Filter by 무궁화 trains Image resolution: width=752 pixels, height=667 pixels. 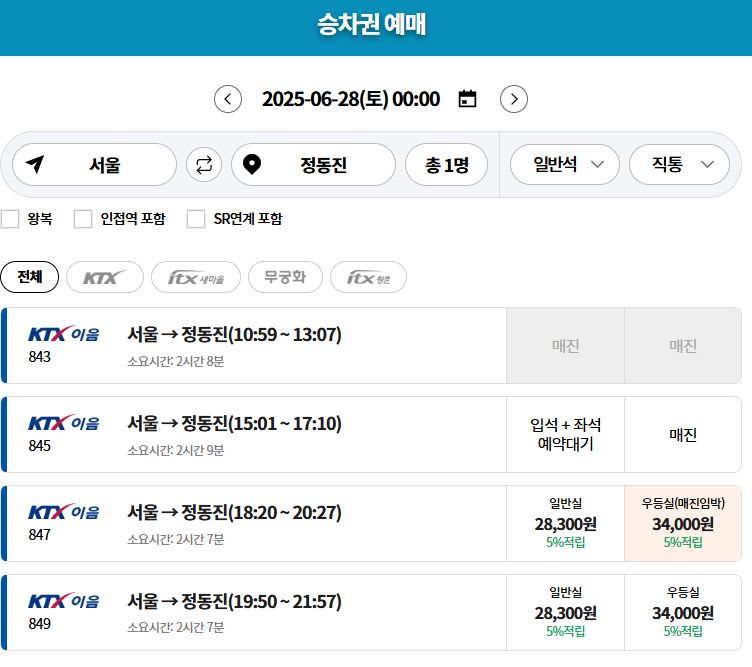[x=285, y=277]
